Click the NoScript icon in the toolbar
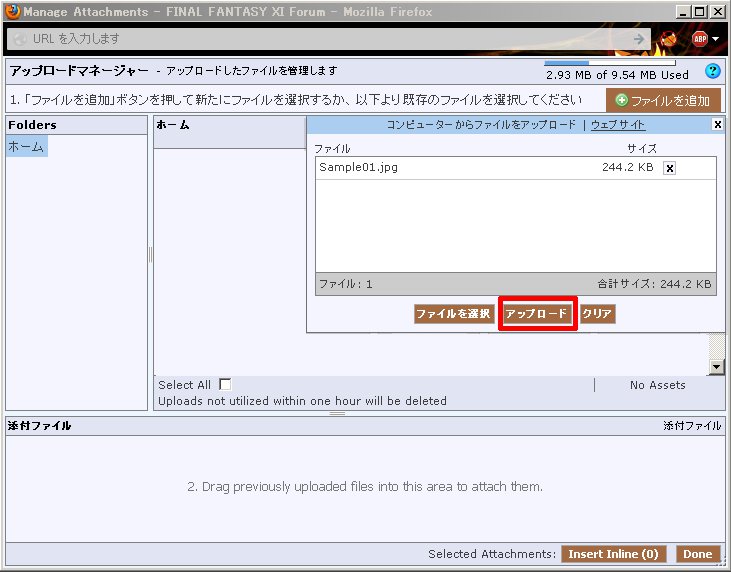The width and height of the screenshot is (731, 572). point(669,39)
